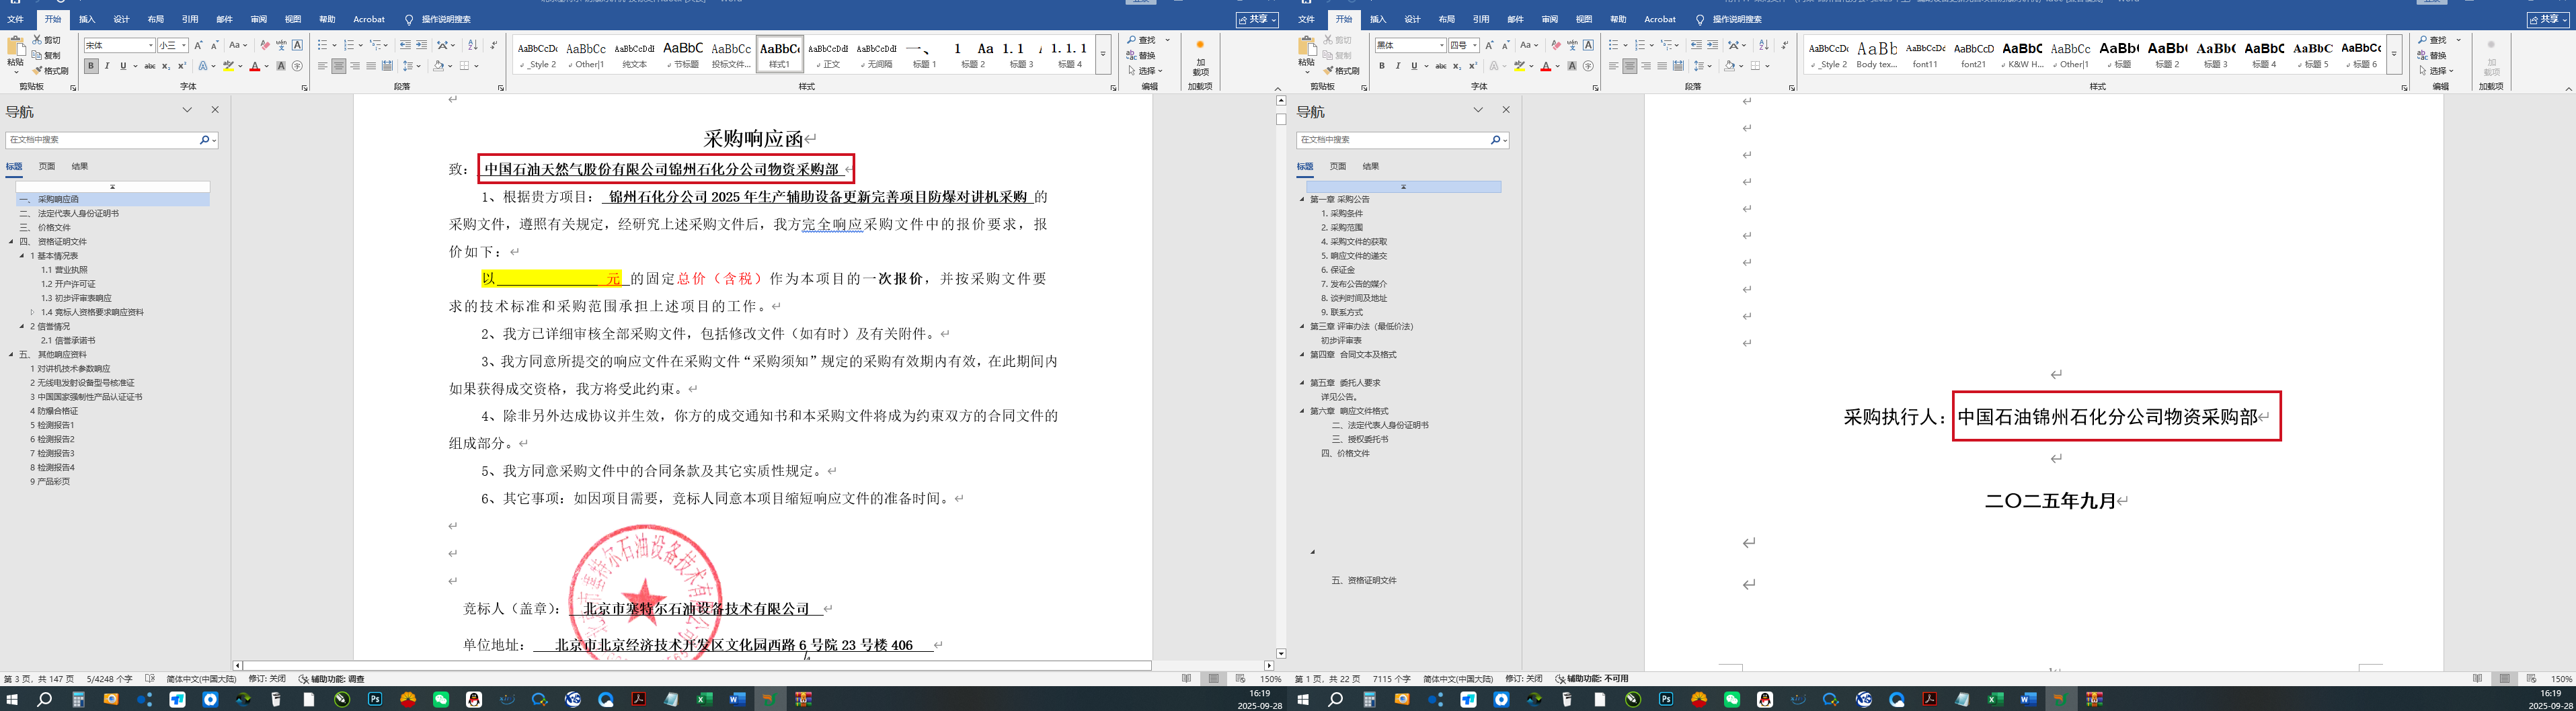
Task: Open font size dropdown (四号) in right window
Action: [x=1475, y=45]
